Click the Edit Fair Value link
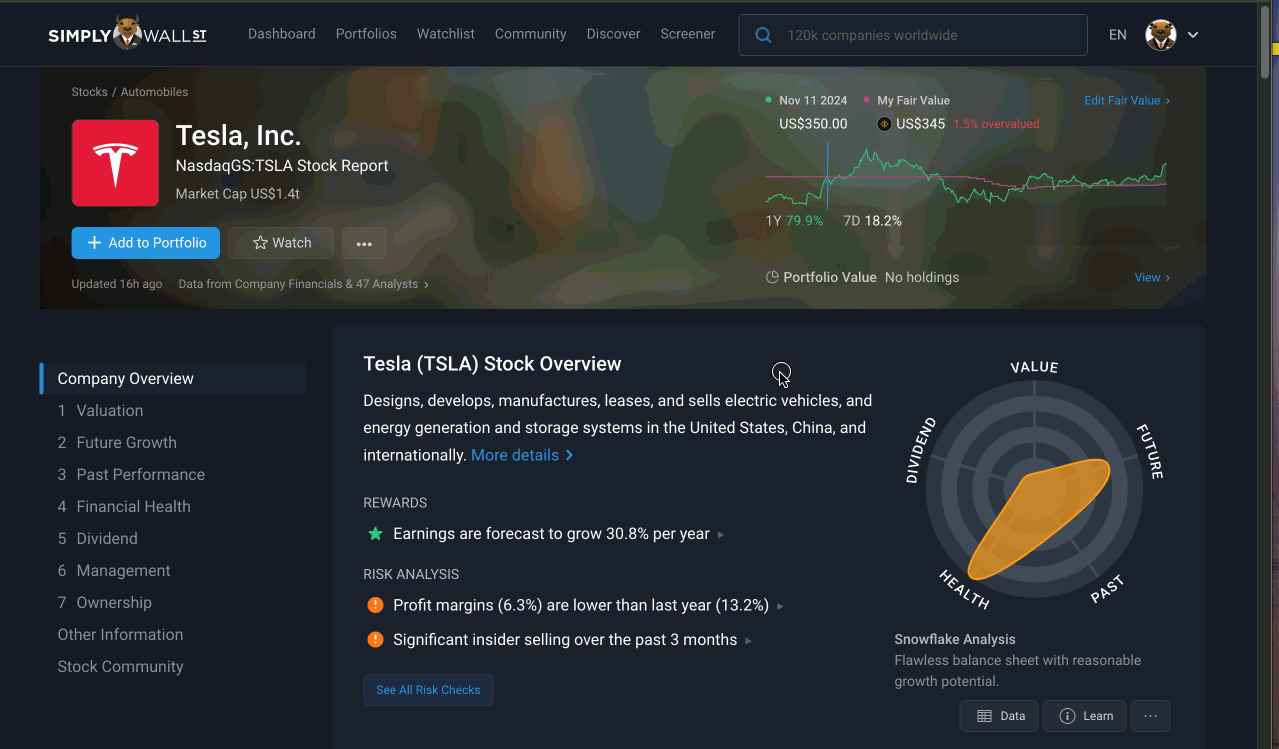Screen dimensions: 1279x749 click(x=1127, y=100)
